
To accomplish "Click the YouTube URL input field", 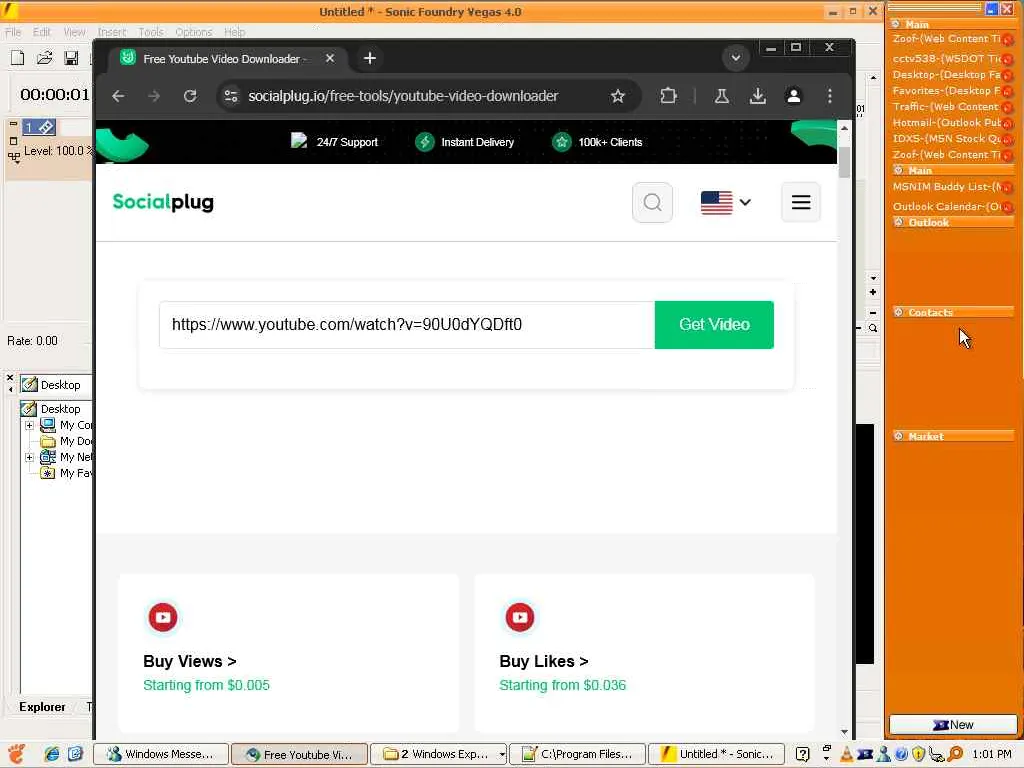I will tap(407, 325).
